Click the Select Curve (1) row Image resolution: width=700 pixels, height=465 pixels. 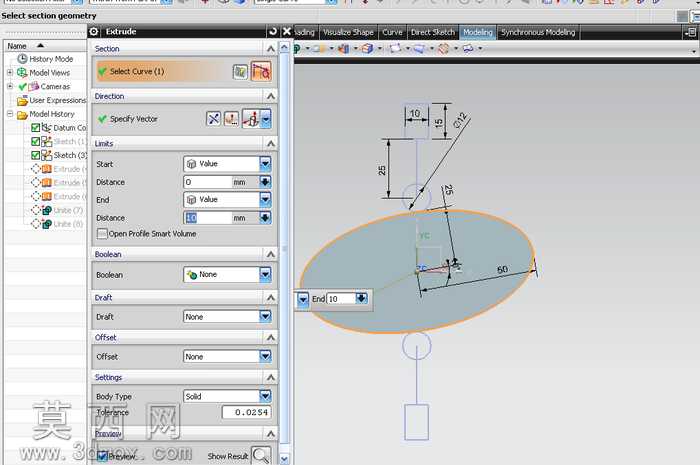coord(184,71)
